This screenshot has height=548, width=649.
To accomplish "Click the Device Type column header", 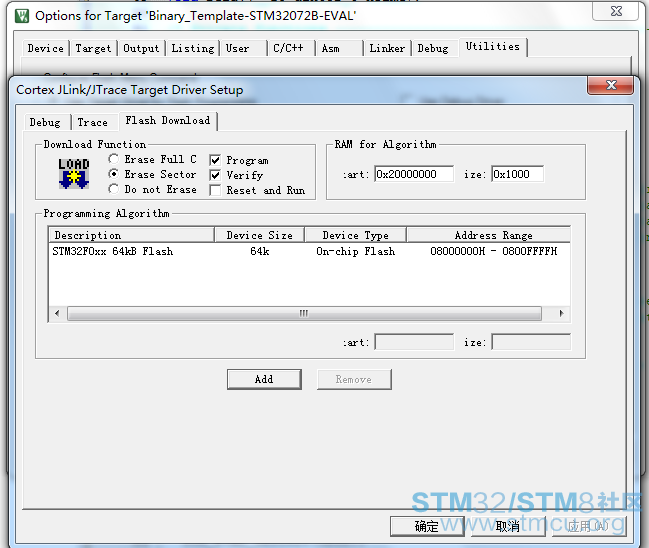I will click(356, 235).
